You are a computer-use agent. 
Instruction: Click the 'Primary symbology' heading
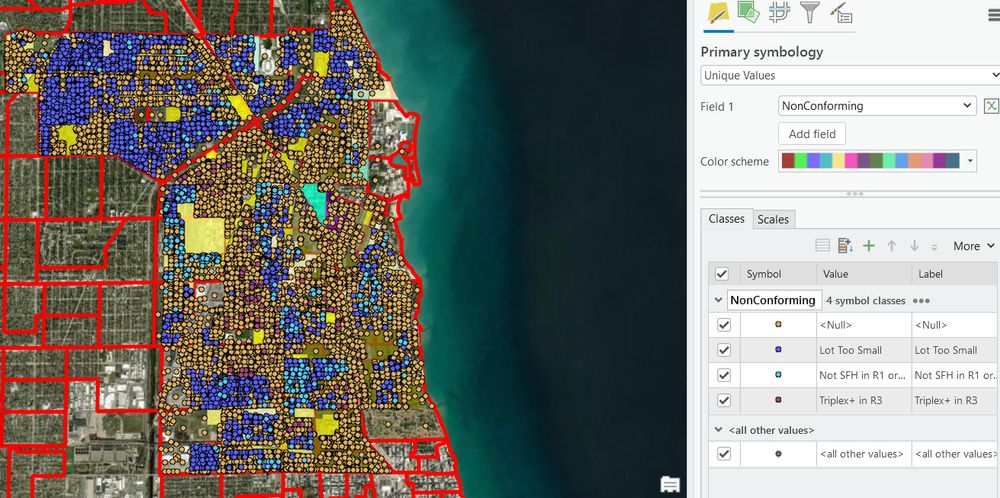[761, 52]
